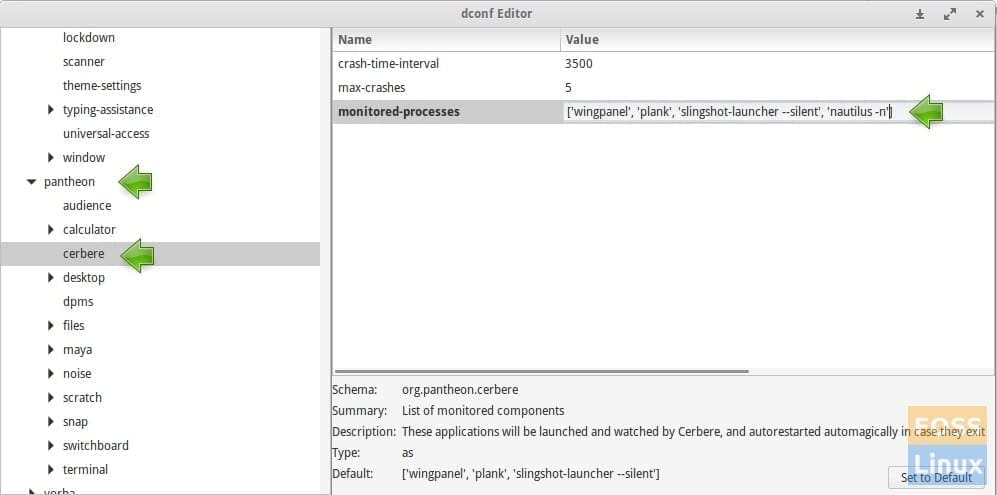Select the dpms tree entry

[x=78, y=302]
